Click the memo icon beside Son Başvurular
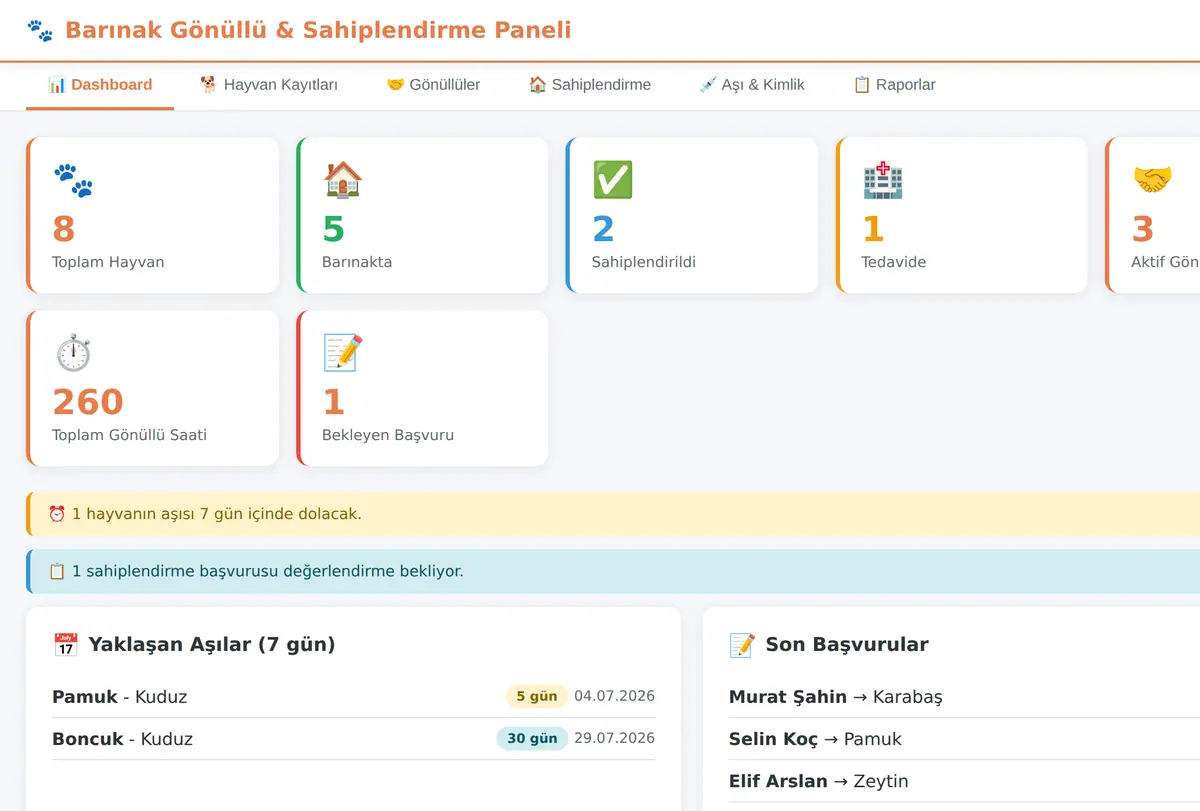Screen dimensions: 1200x811 [742, 645]
